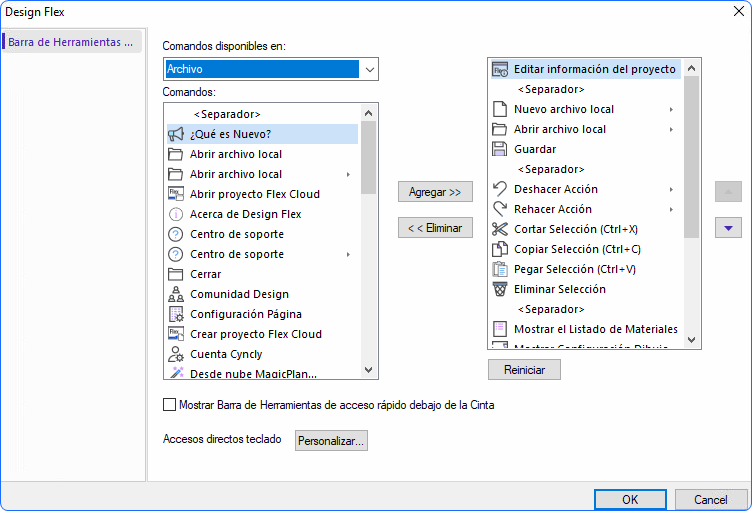Open Personalizar keyboard shortcuts button
Viewport: 752px width, 511px height.
[x=331, y=440]
